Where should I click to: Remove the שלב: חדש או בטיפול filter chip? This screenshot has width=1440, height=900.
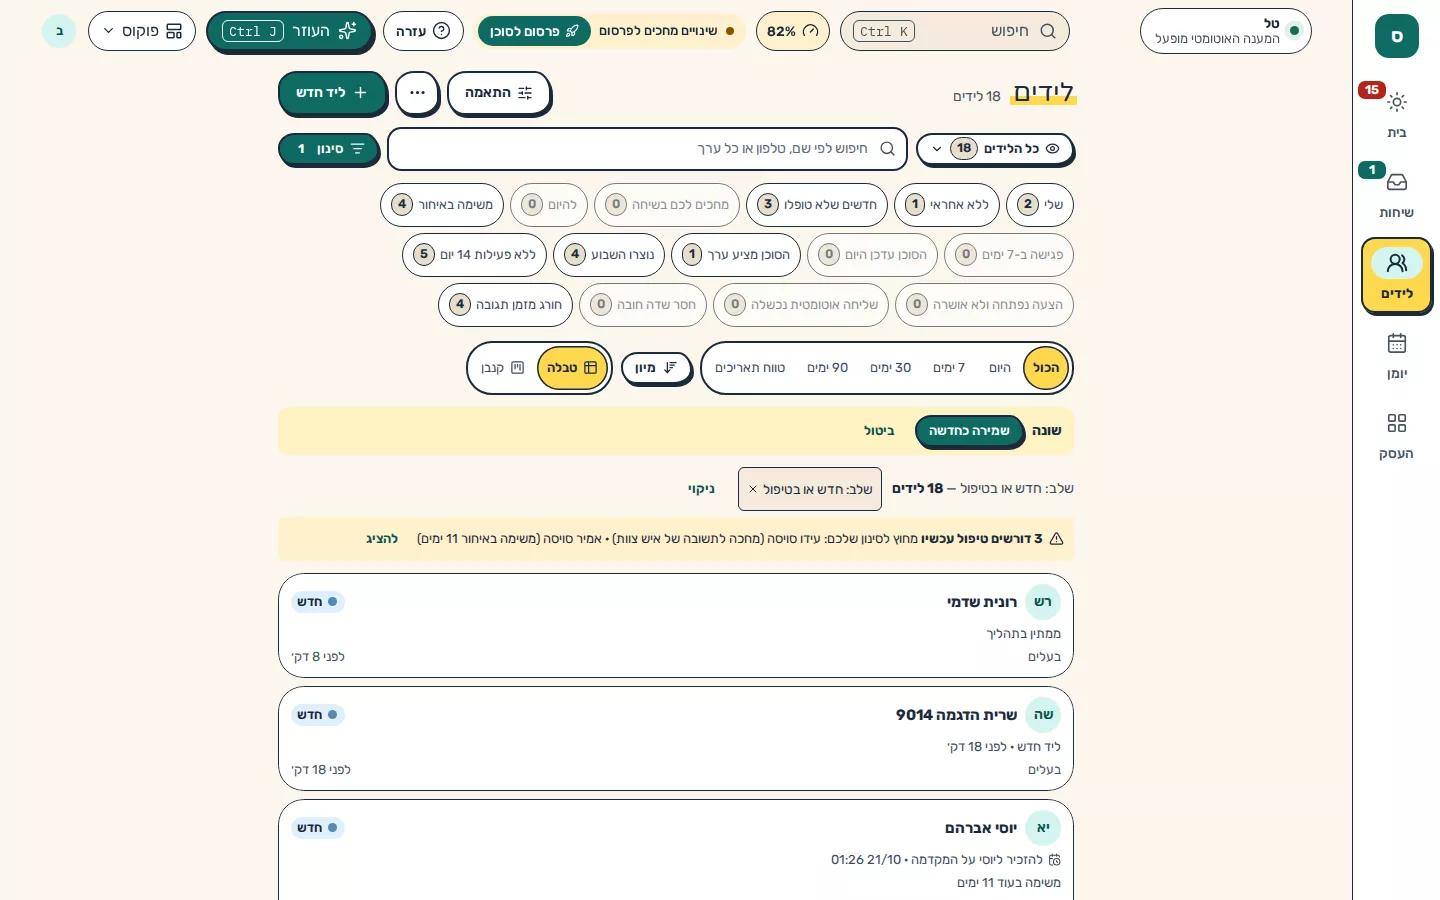753,490
